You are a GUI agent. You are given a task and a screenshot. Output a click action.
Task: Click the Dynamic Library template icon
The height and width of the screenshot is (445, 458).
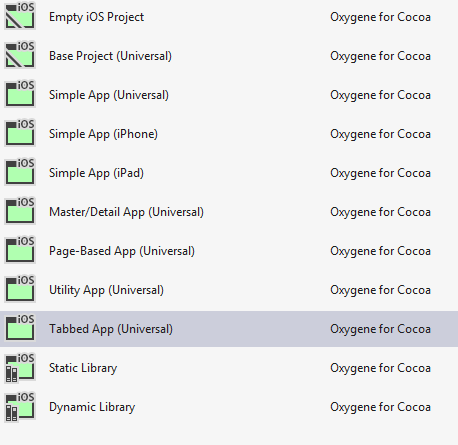20,406
